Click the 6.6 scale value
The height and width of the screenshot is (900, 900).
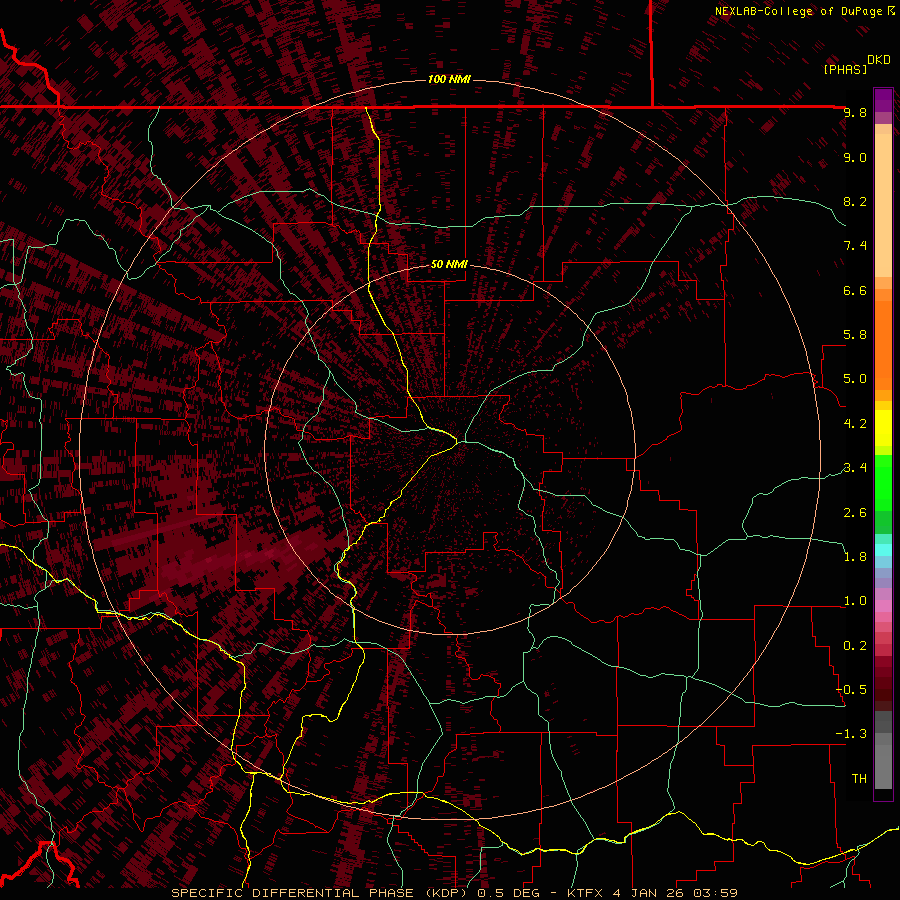tap(855, 290)
